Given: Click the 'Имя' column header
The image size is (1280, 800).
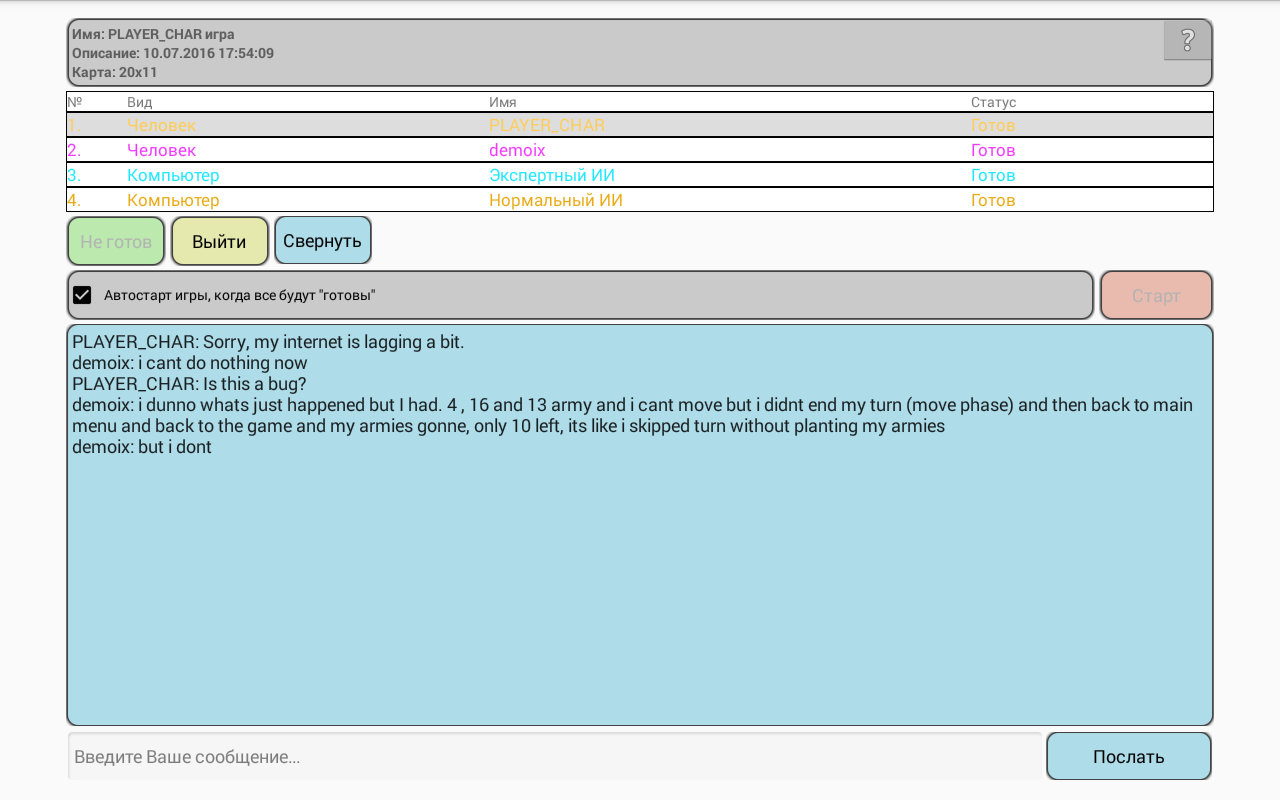Looking at the screenshot, I should click(500, 101).
